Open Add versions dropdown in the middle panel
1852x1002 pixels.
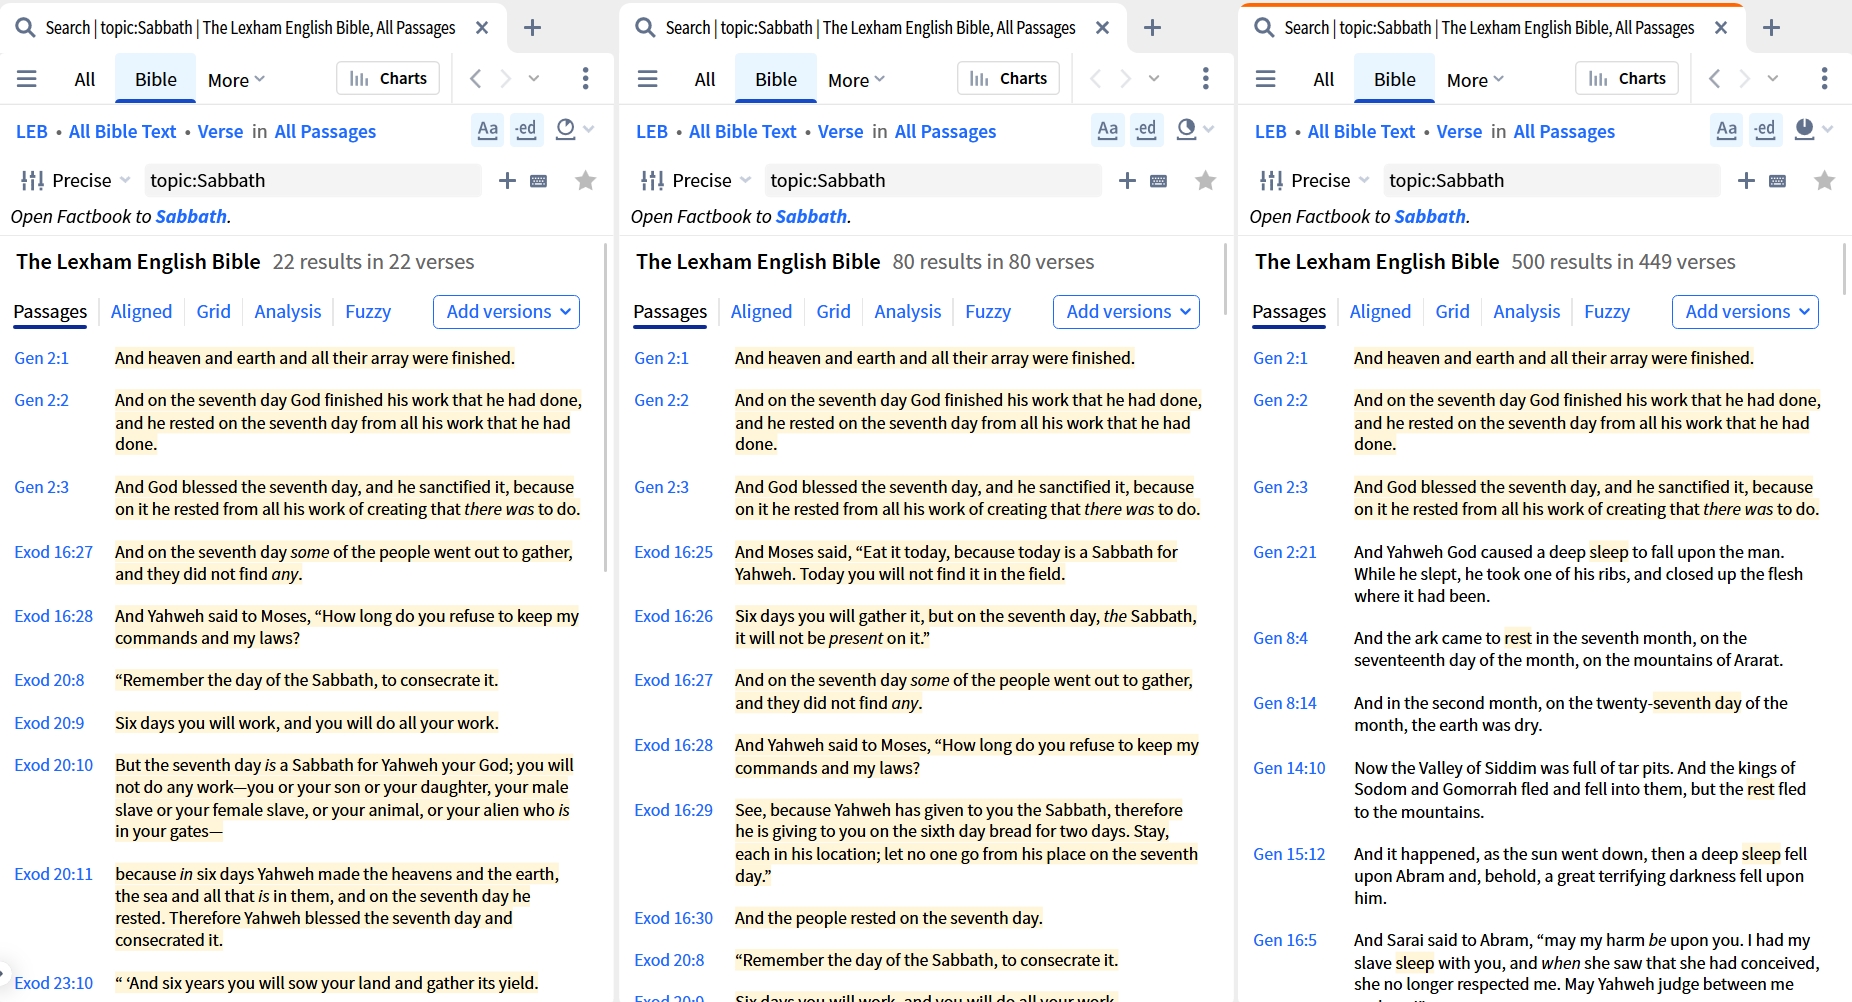pyautogui.click(x=1127, y=312)
